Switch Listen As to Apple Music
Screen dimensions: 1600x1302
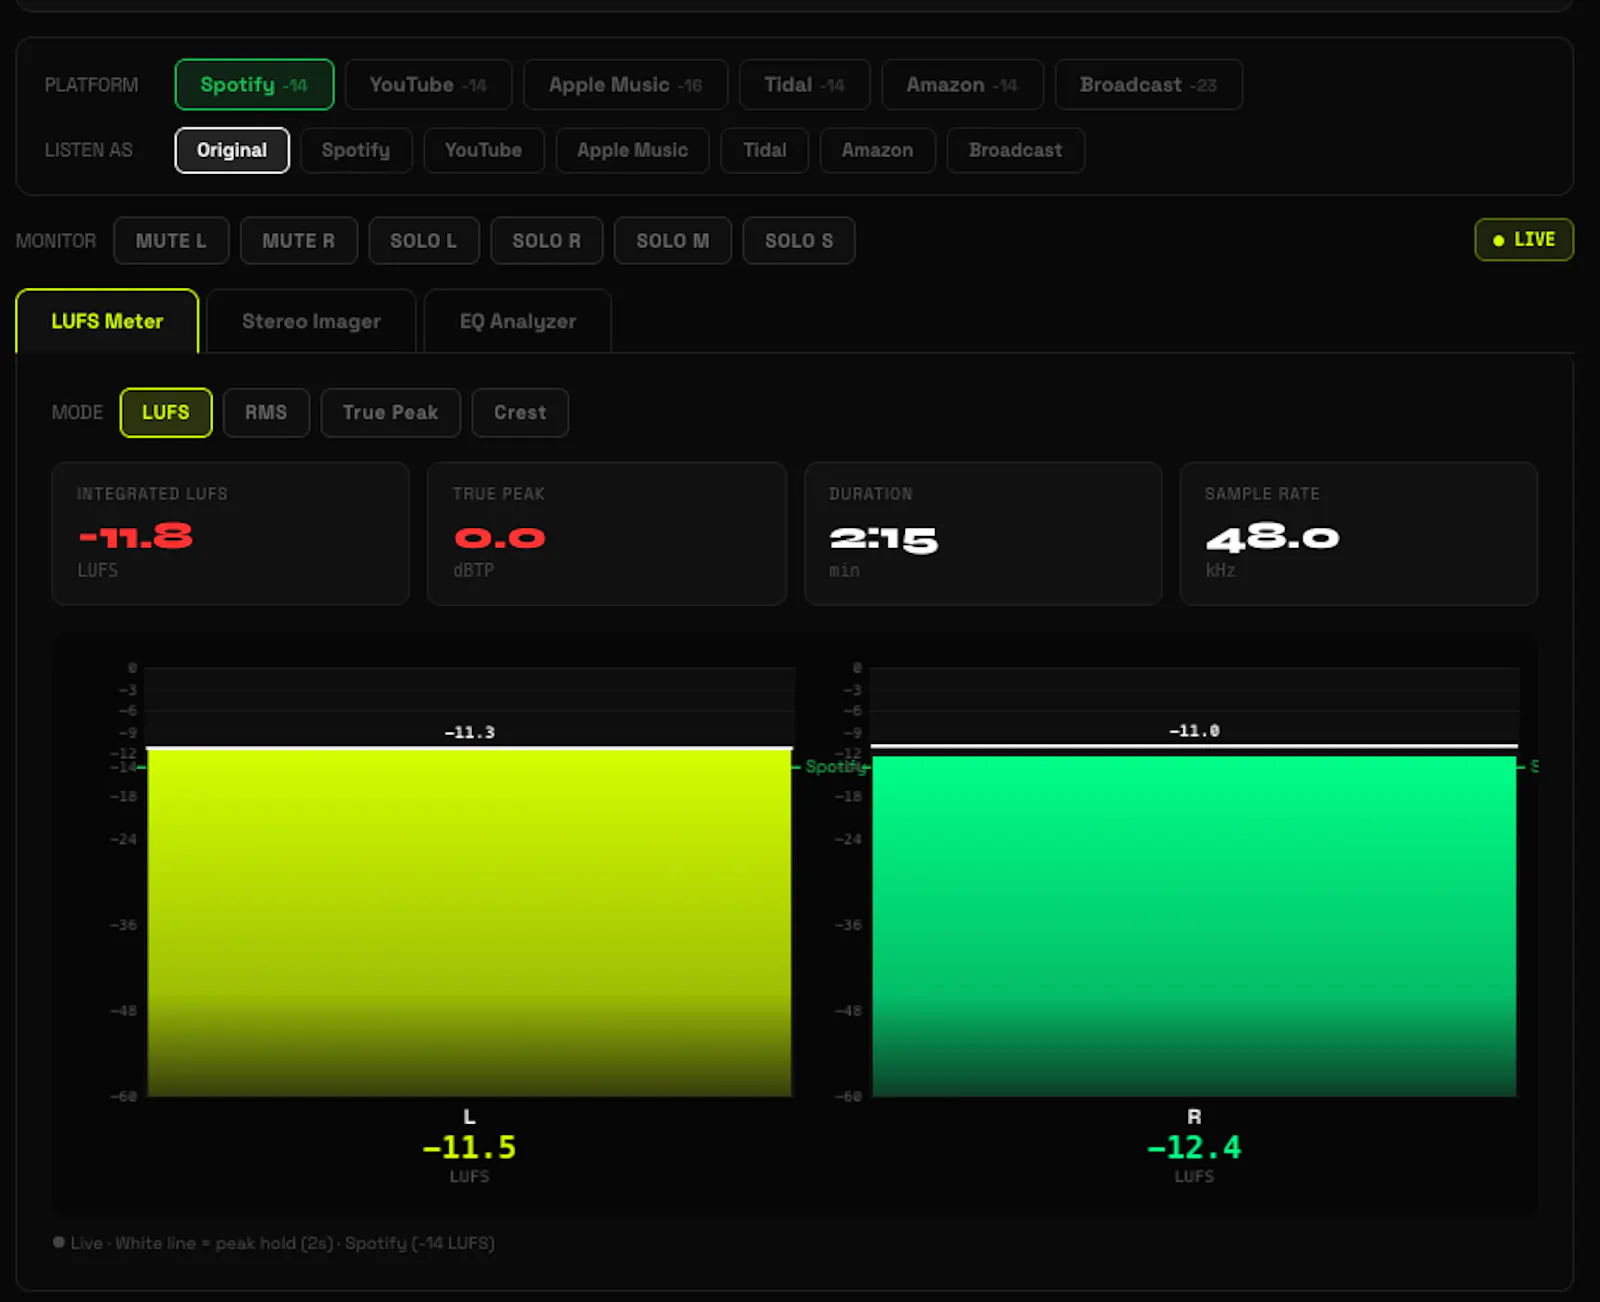(632, 150)
